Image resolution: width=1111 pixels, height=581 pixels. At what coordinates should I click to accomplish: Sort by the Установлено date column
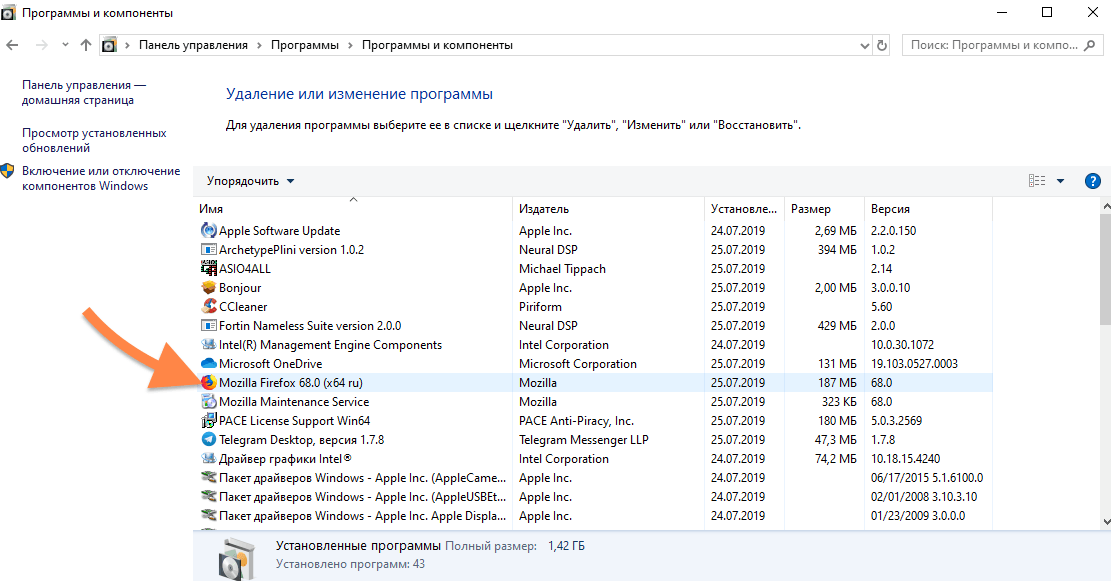click(x=745, y=209)
